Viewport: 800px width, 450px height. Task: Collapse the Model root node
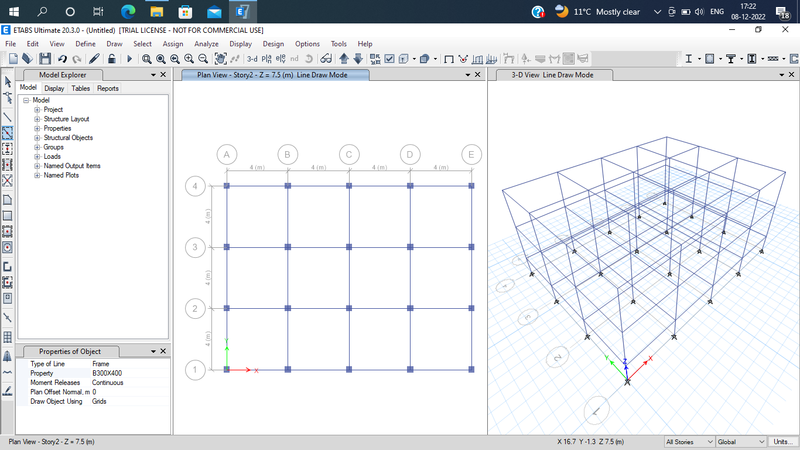tap(26, 101)
